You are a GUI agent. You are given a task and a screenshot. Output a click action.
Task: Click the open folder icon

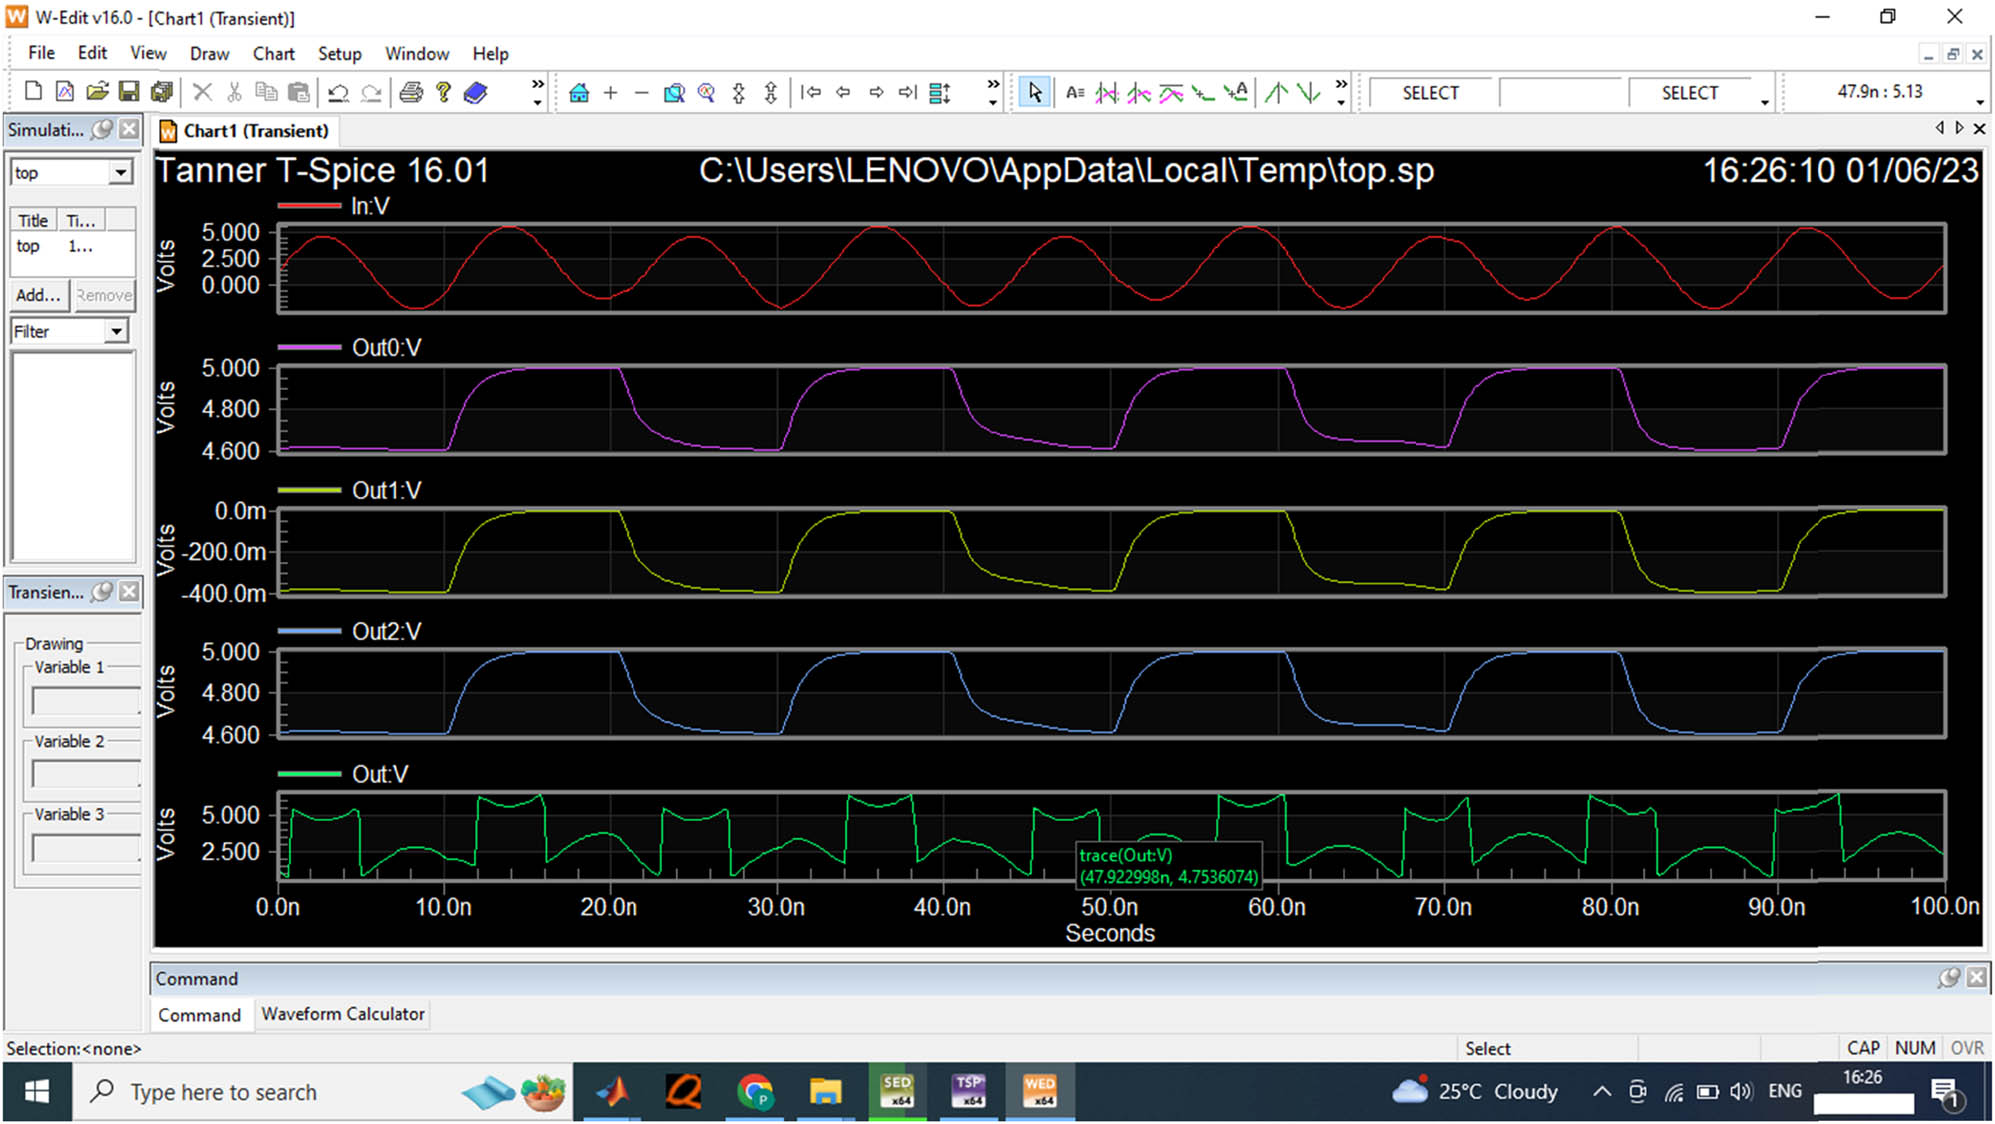97,92
